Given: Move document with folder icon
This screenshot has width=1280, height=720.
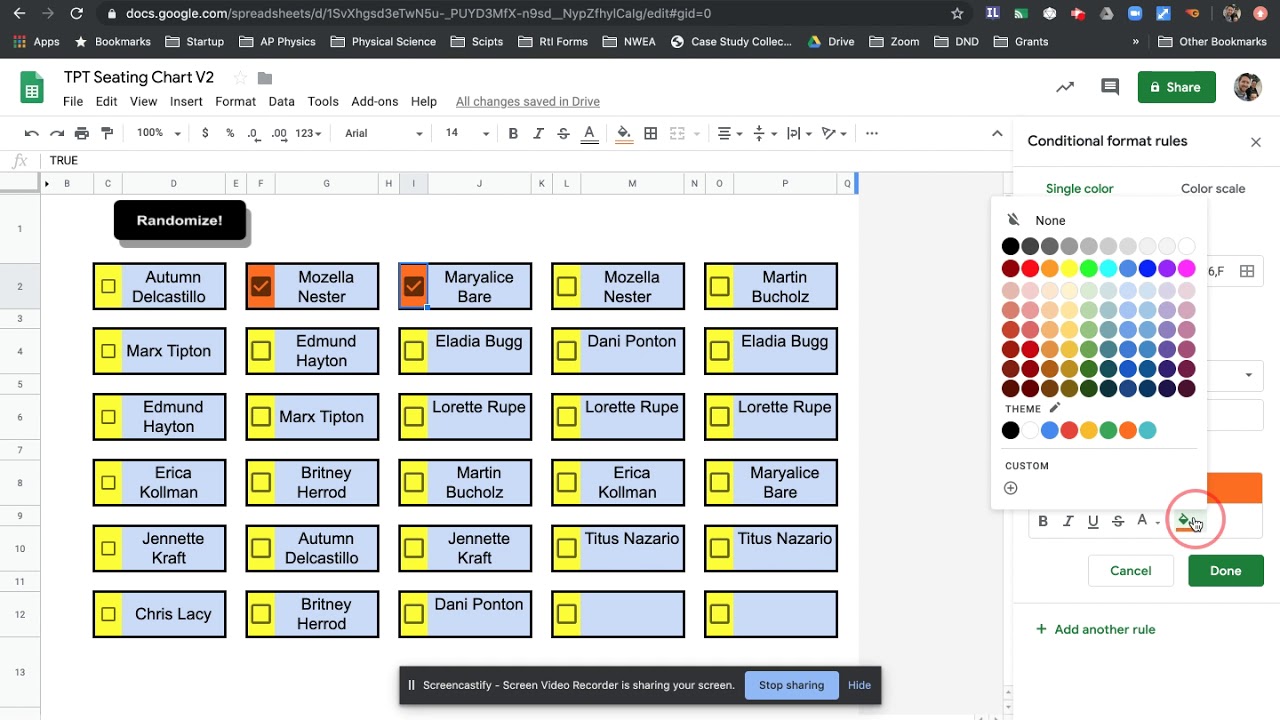Looking at the screenshot, I should tap(265, 78).
